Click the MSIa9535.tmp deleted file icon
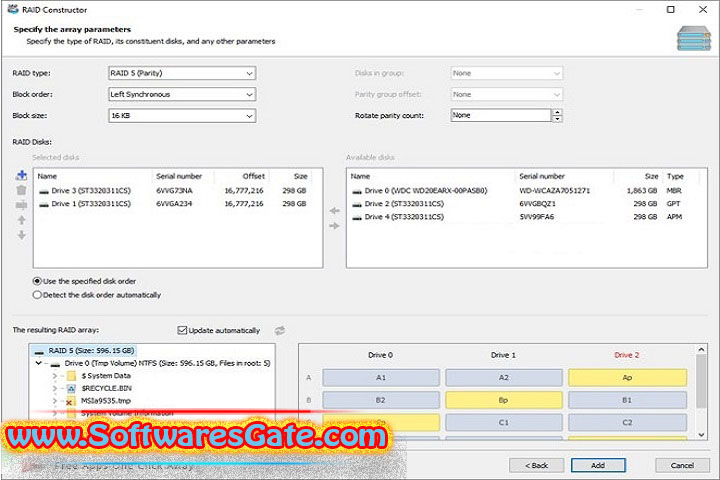 [70, 401]
